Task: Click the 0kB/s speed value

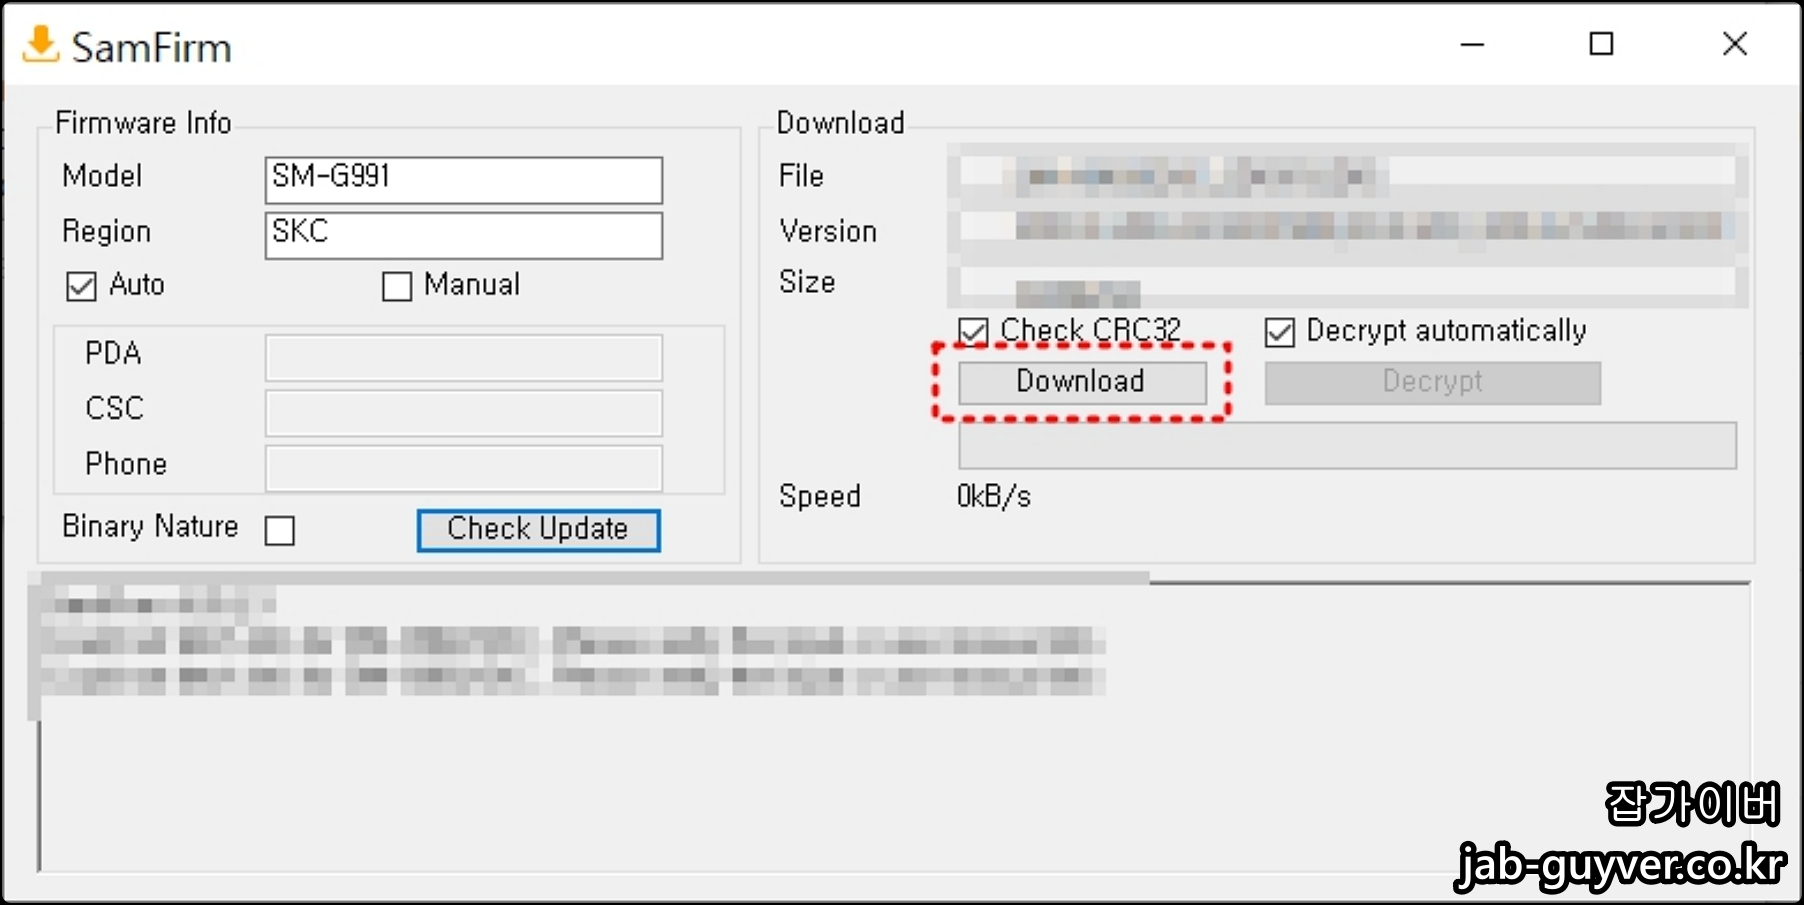Action: [x=994, y=497]
